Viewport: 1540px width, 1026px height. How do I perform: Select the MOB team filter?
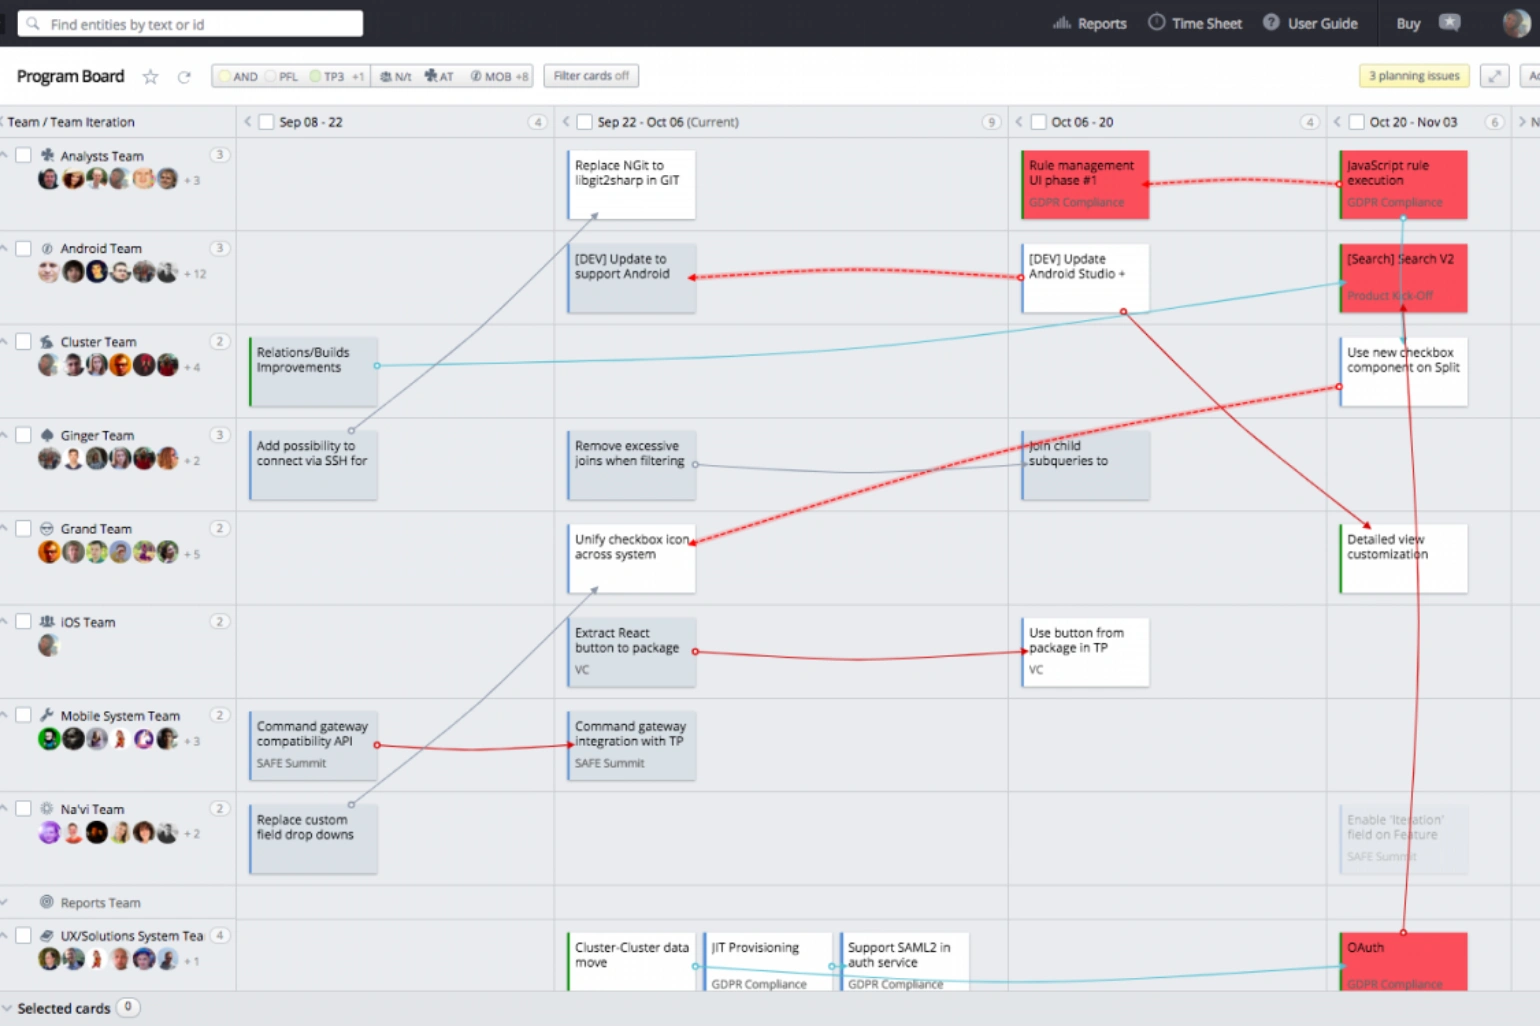click(492, 76)
